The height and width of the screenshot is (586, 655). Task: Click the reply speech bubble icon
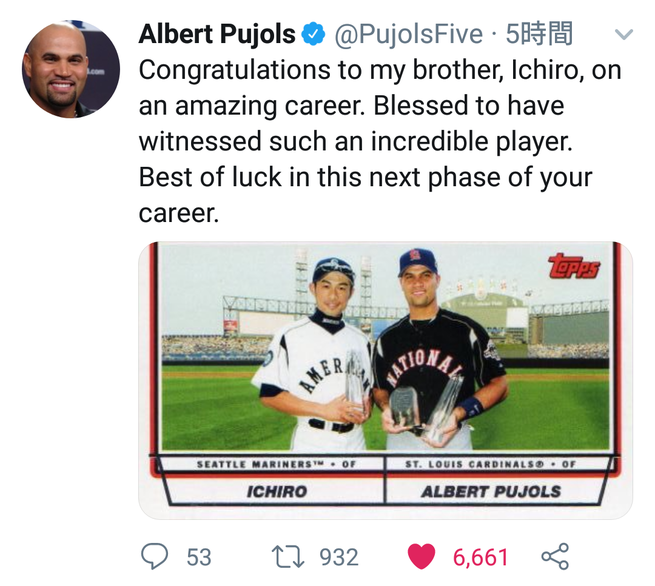pos(155,556)
